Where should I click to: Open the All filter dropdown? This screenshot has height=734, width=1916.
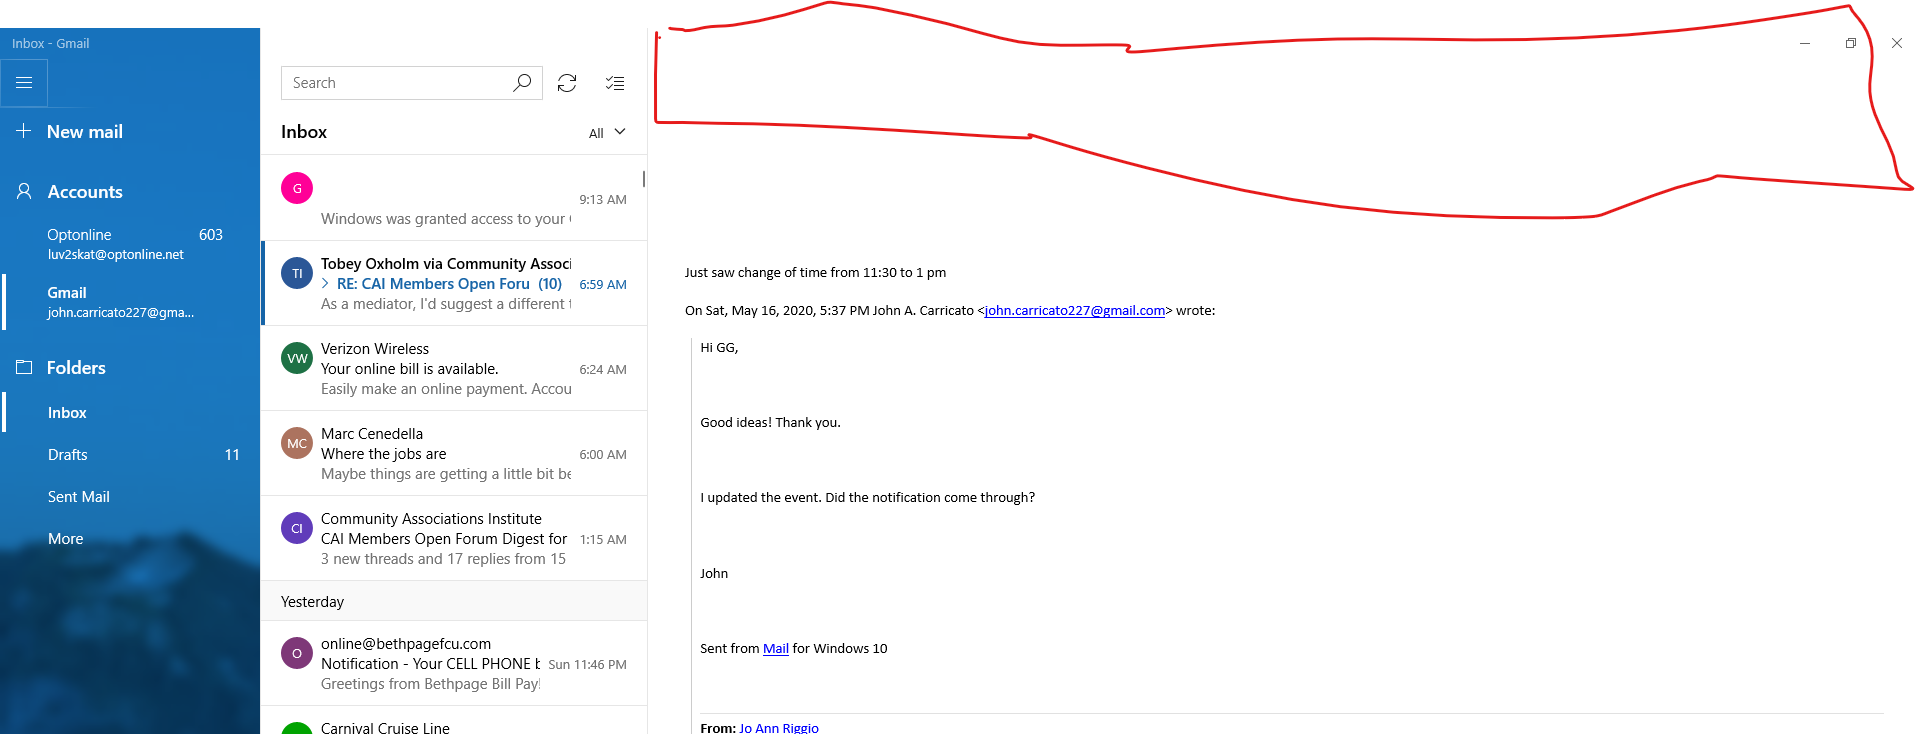607,132
